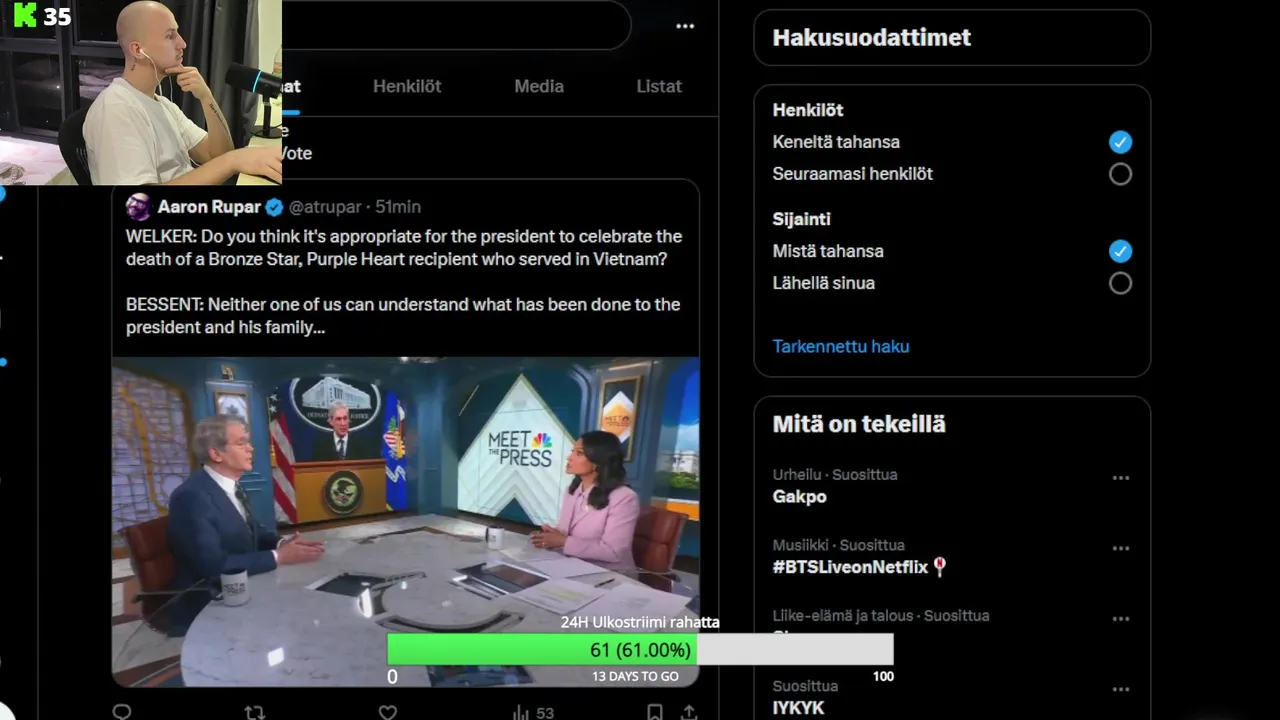The height and width of the screenshot is (720, 1280).
Task: Like the tweet with the heart icon
Action: 388,712
